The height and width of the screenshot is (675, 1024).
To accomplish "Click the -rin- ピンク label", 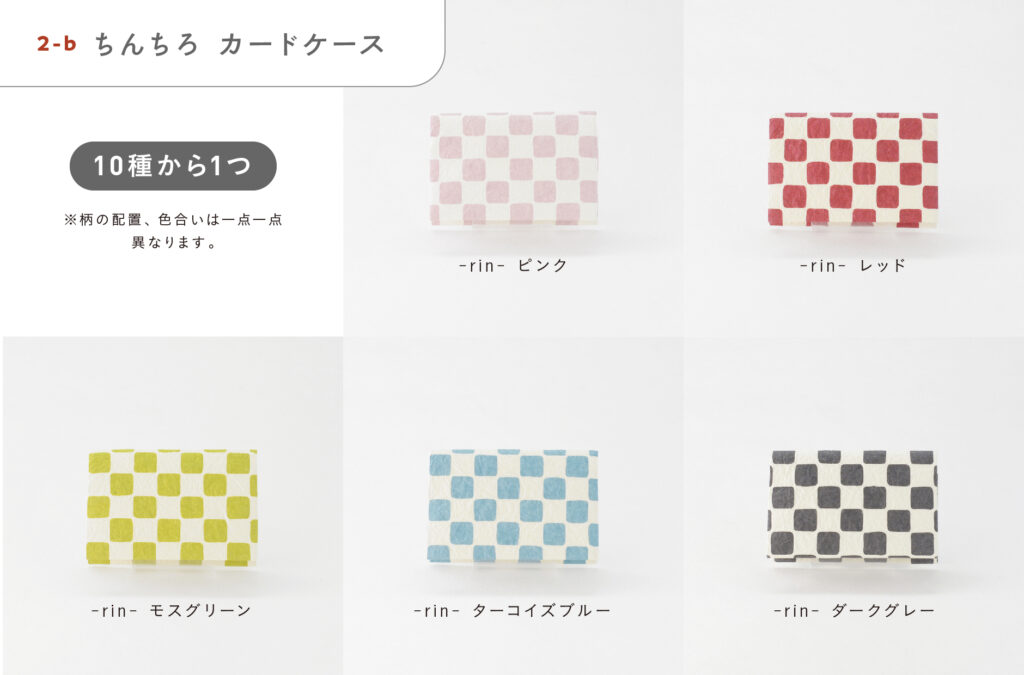I will click(x=513, y=265).
